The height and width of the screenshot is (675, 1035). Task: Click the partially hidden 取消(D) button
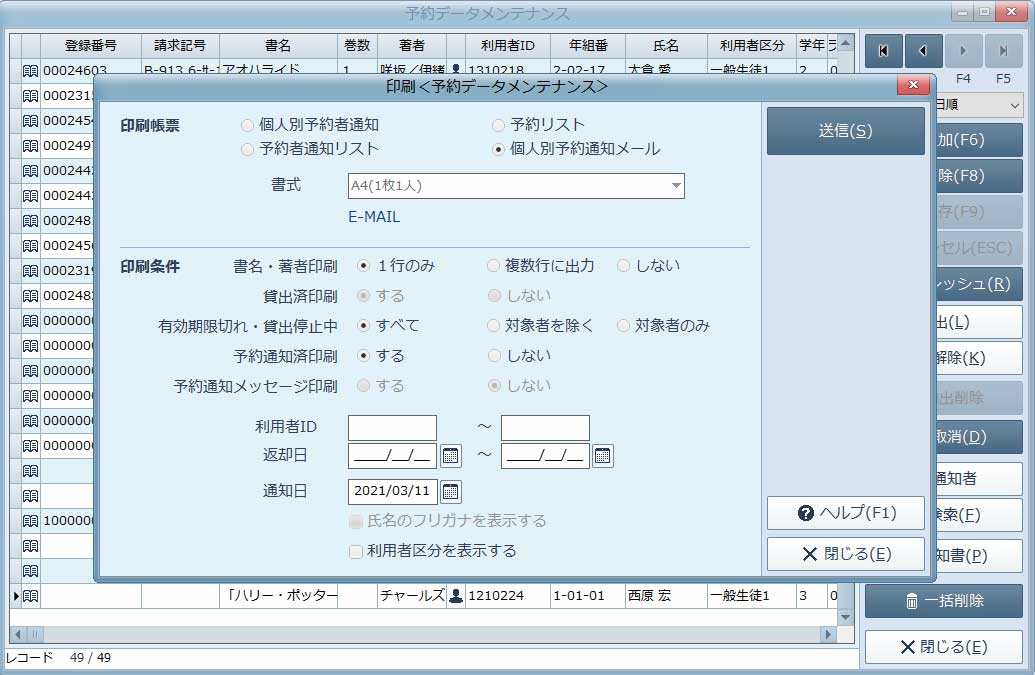(x=980, y=437)
